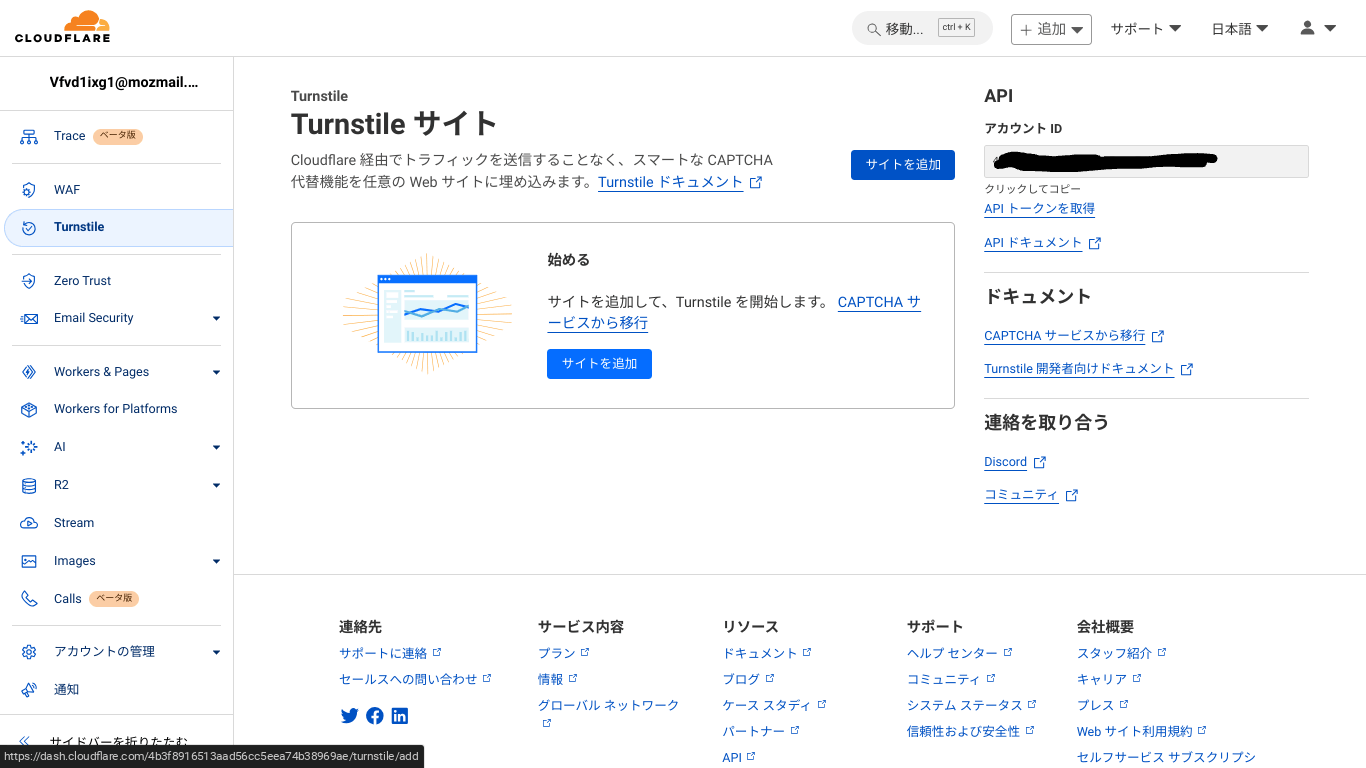Click external link icon beside Discord
This screenshot has width=1366, height=768.
point(1040,462)
